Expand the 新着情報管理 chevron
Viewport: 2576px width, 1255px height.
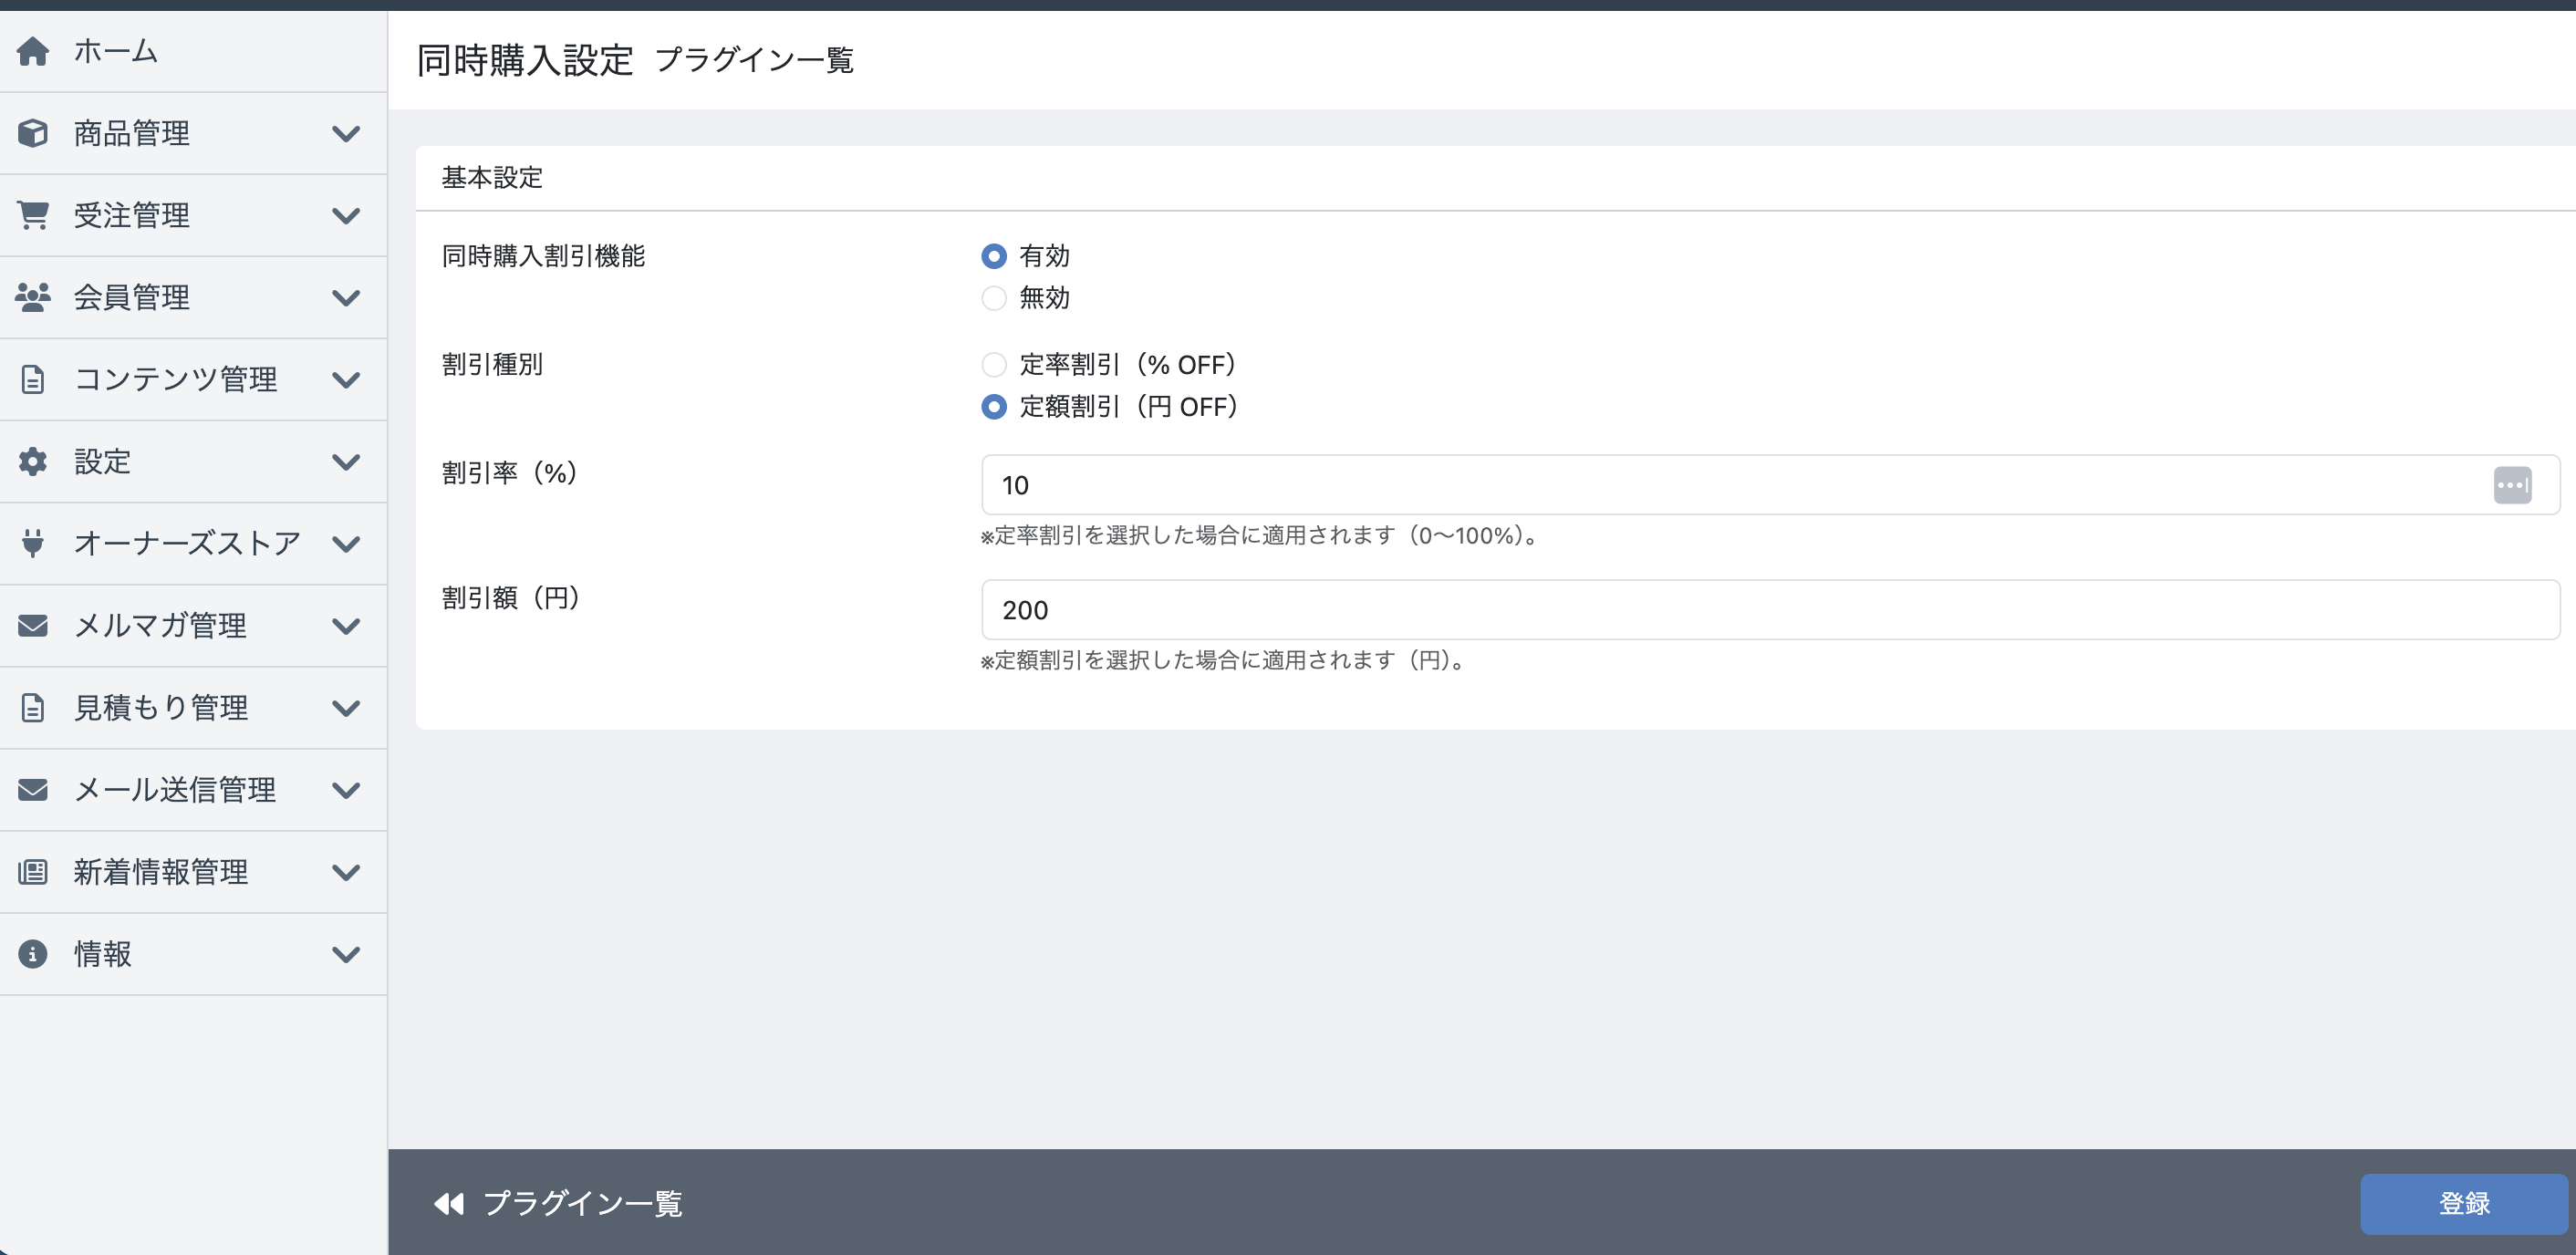(346, 871)
